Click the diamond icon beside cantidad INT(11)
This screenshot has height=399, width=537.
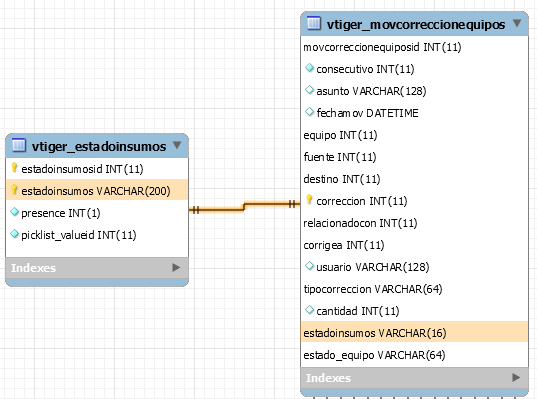[310, 310]
